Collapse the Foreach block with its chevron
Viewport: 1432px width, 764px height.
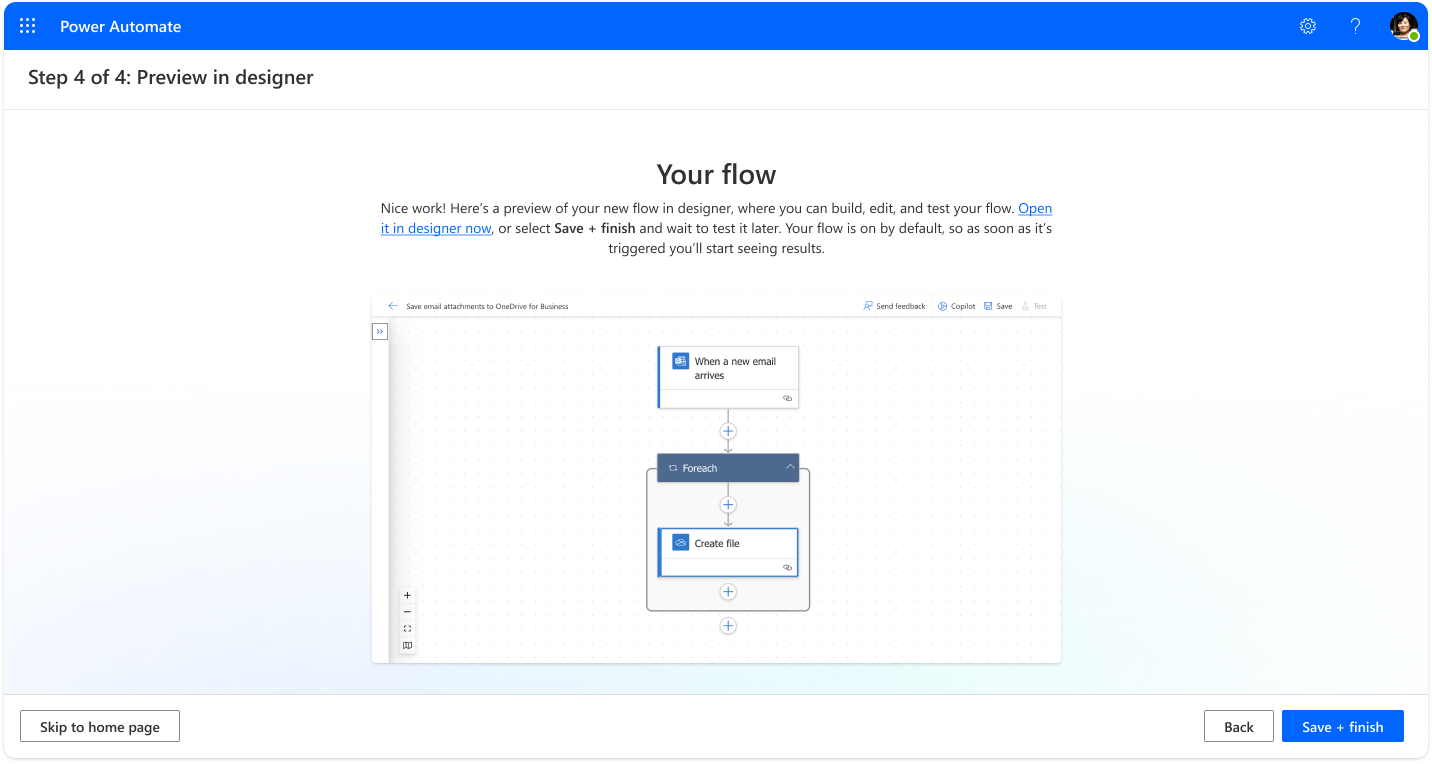[x=790, y=467]
